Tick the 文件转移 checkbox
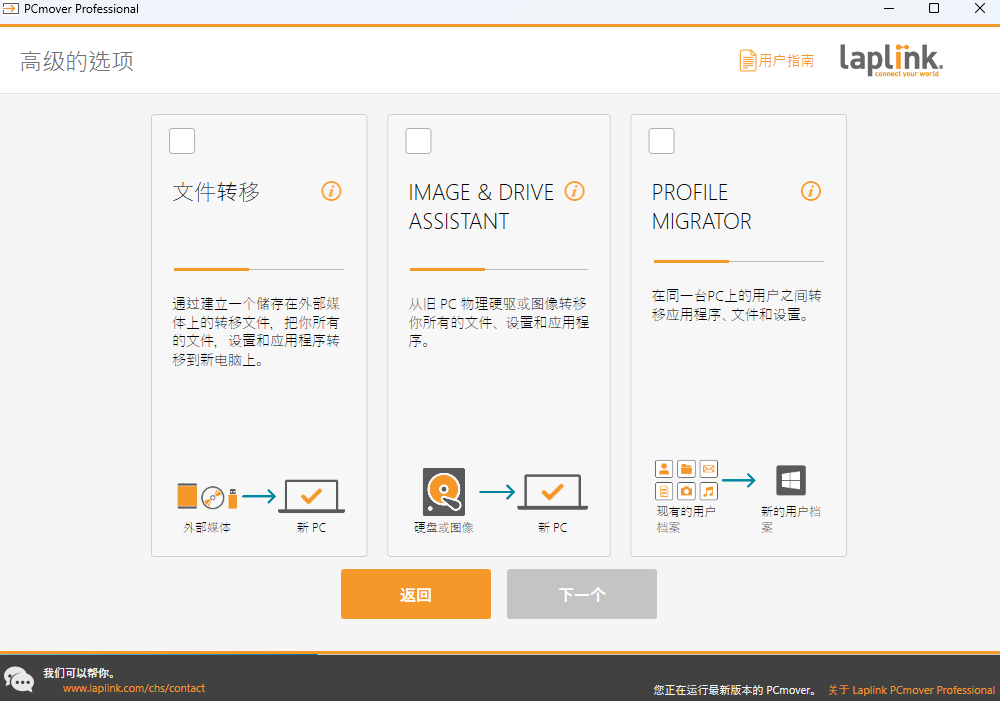This screenshot has height=701, width=1000. [182, 141]
